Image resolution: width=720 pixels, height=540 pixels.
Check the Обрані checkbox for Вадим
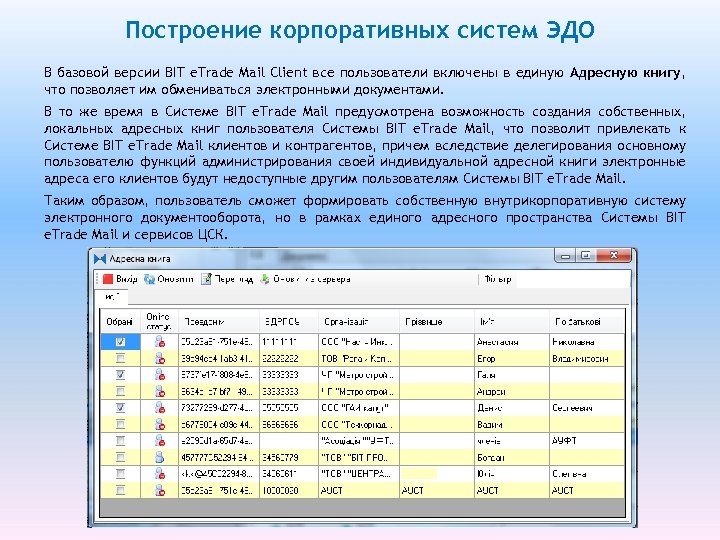point(120,424)
